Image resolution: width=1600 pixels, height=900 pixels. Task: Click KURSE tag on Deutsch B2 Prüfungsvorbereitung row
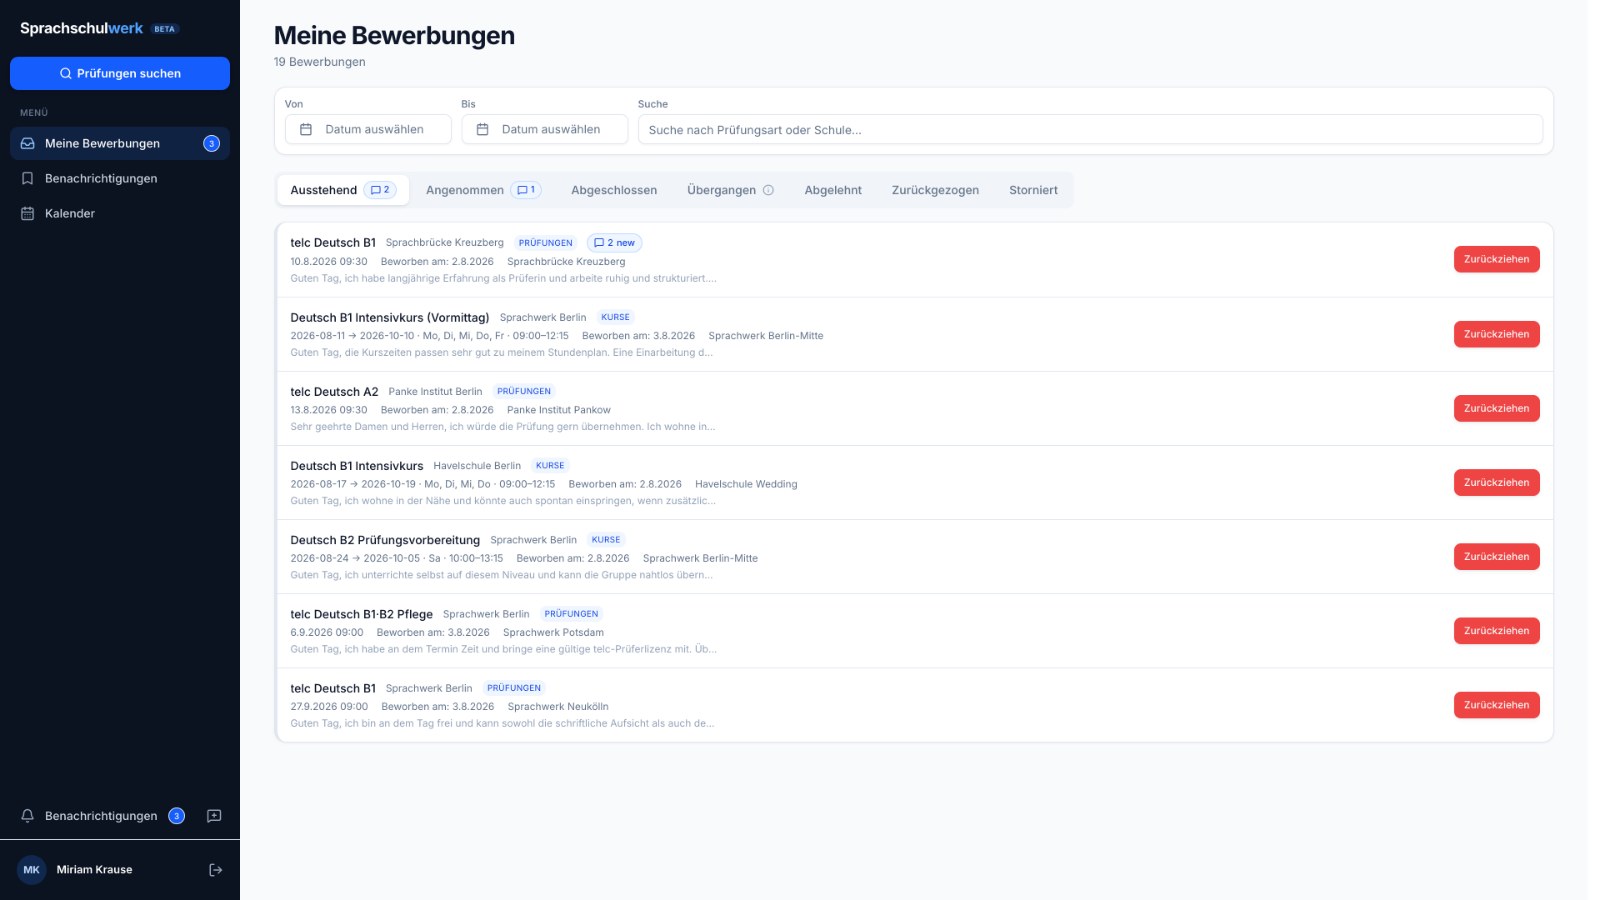click(x=606, y=539)
